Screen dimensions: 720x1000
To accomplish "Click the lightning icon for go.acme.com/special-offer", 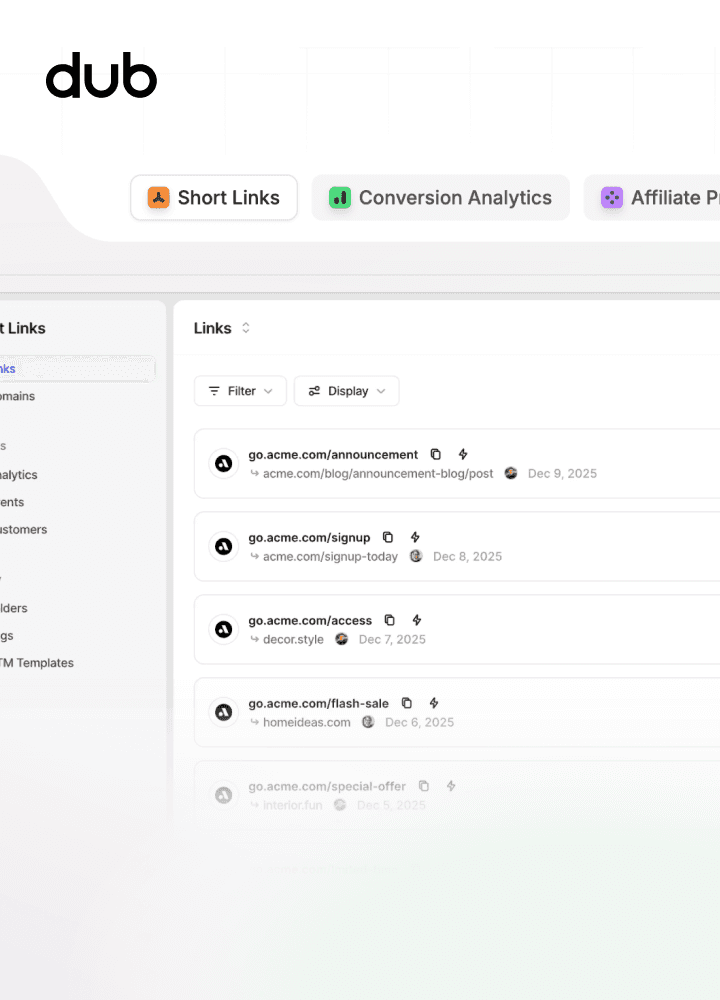I will 451,786.
